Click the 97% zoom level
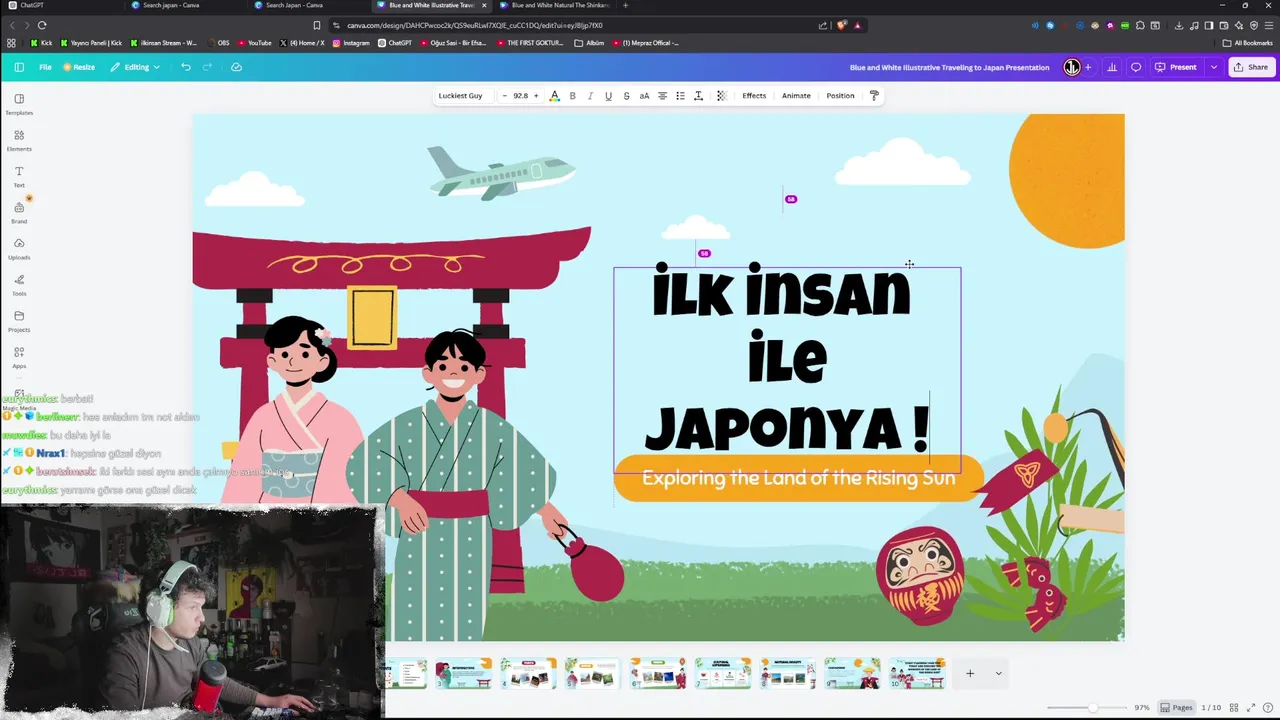This screenshot has width=1280, height=720. pos(1141,708)
